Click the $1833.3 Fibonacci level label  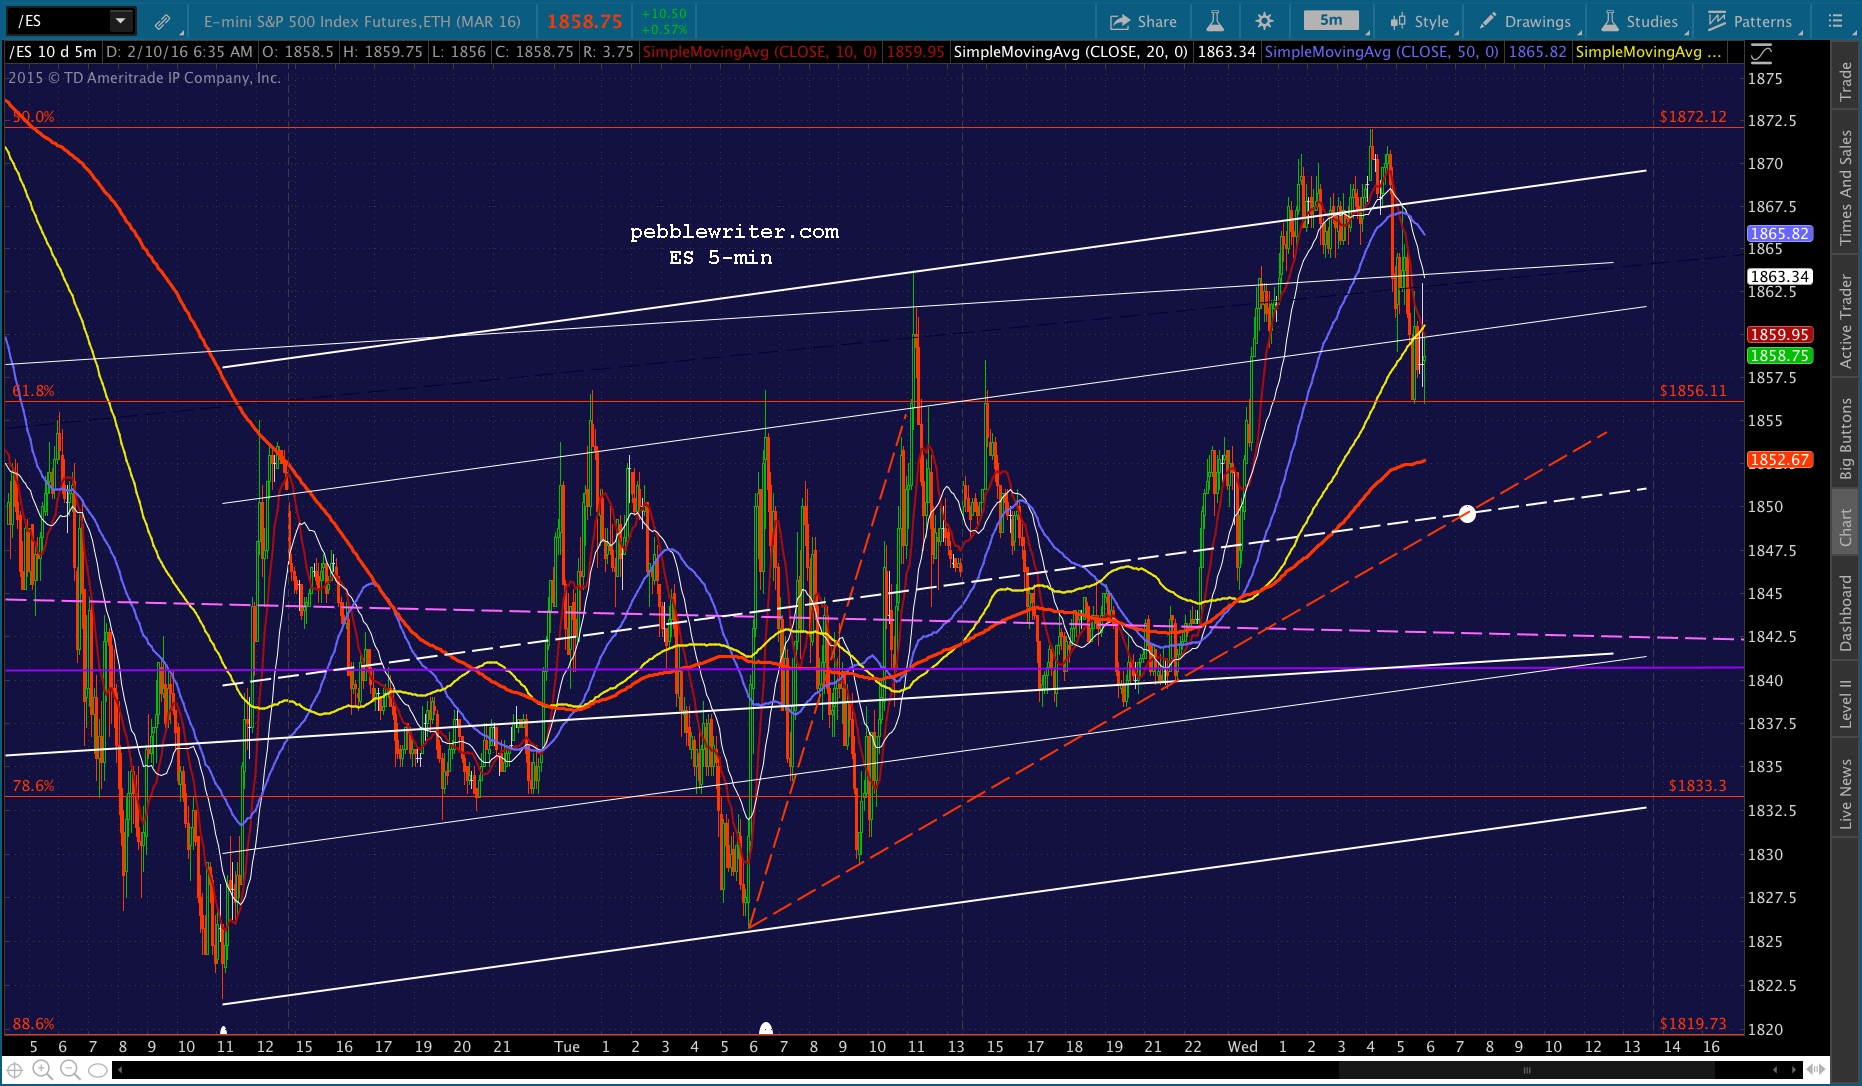1697,786
